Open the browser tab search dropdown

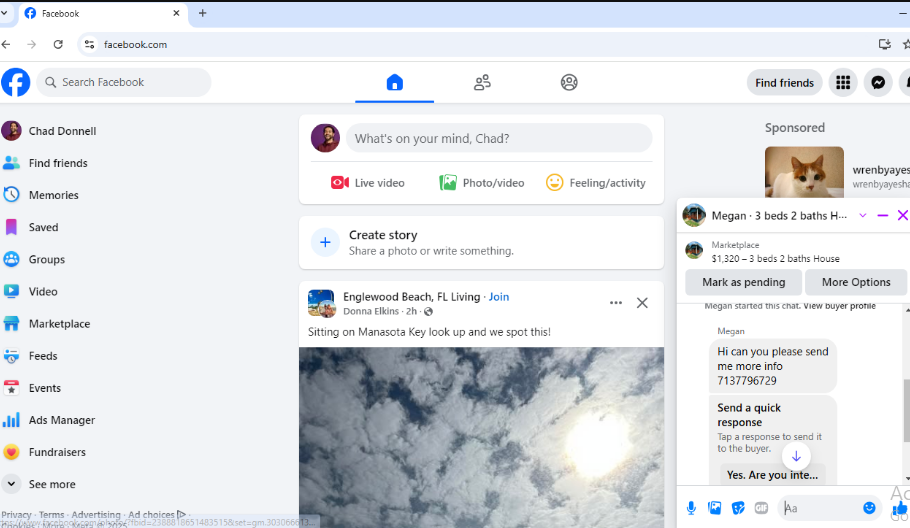[x=4, y=13]
